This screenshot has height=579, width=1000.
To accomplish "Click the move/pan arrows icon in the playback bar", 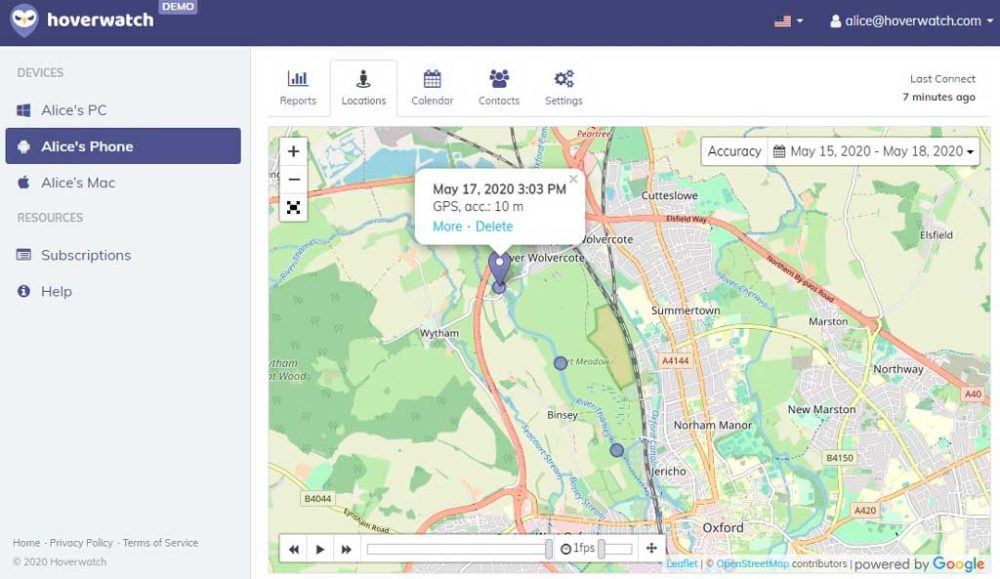I will point(651,548).
